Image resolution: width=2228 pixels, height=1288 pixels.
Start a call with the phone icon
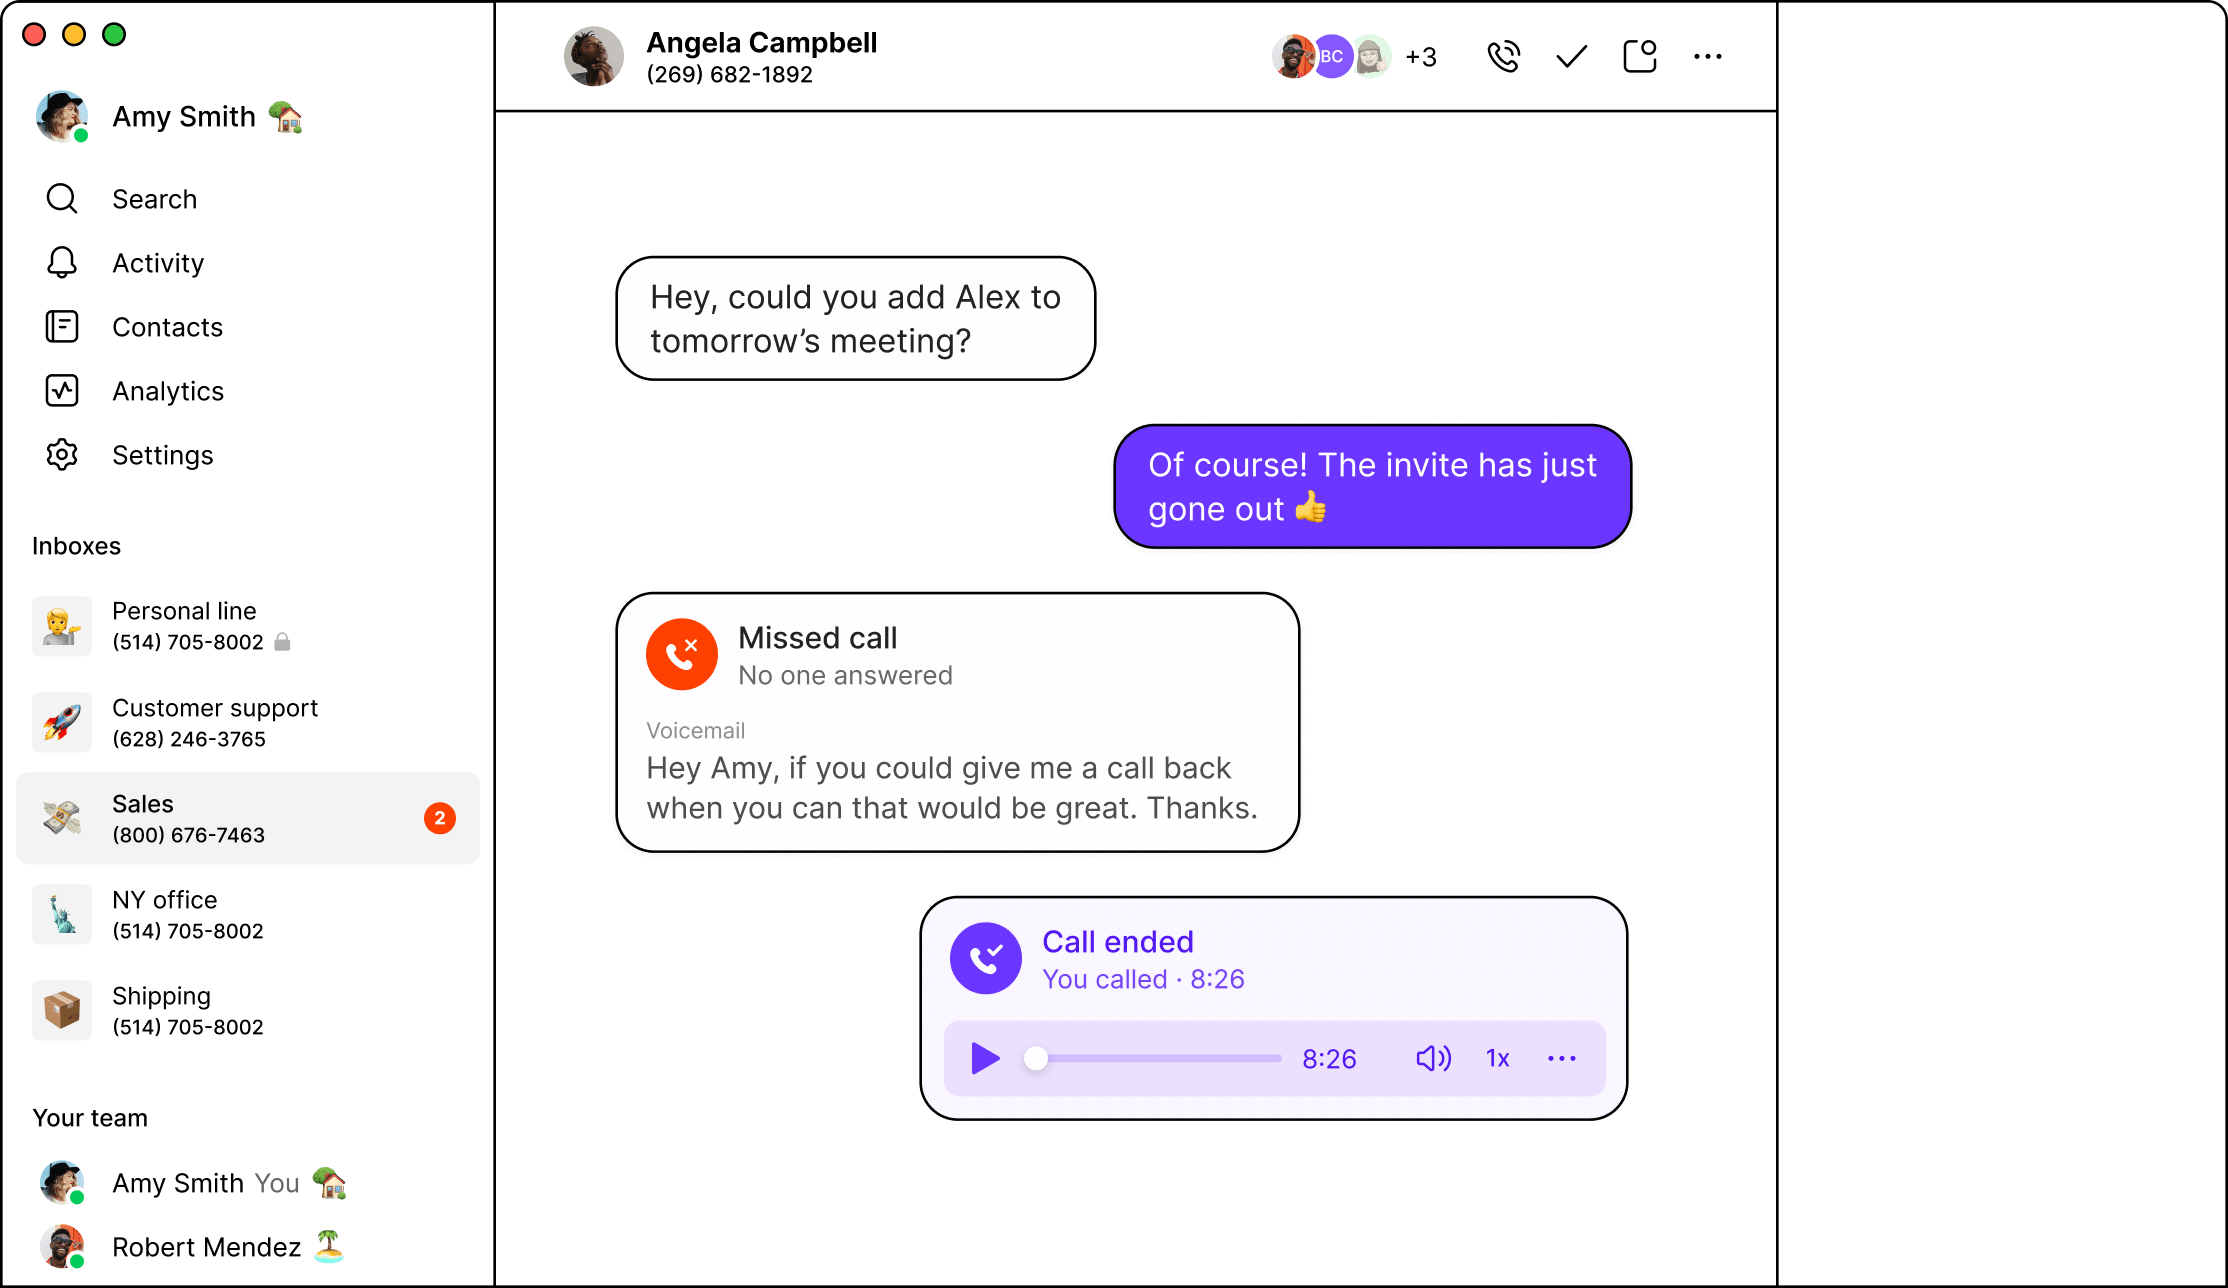(1503, 57)
